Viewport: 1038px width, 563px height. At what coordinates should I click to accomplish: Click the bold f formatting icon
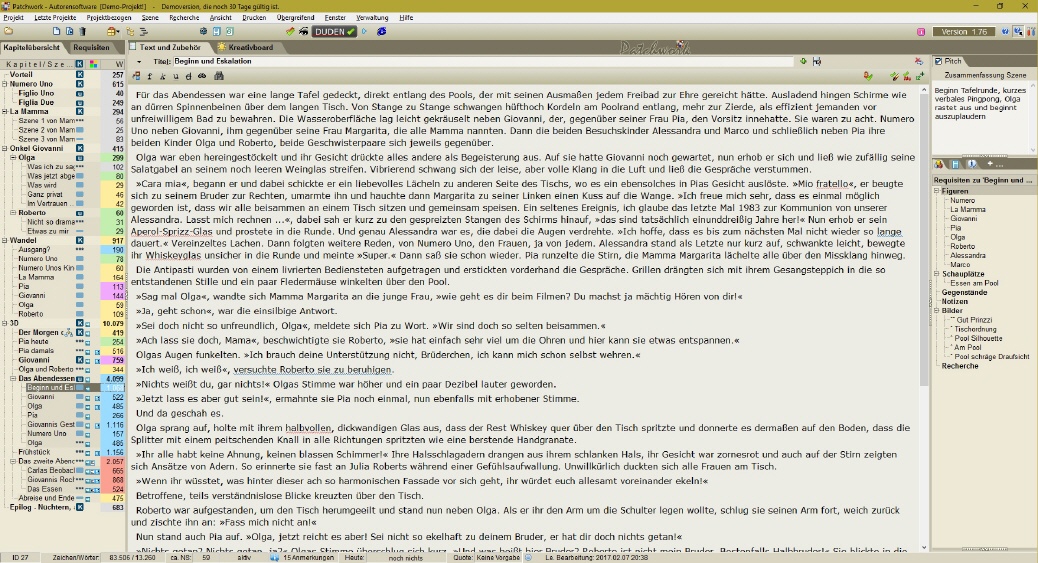coord(150,76)
